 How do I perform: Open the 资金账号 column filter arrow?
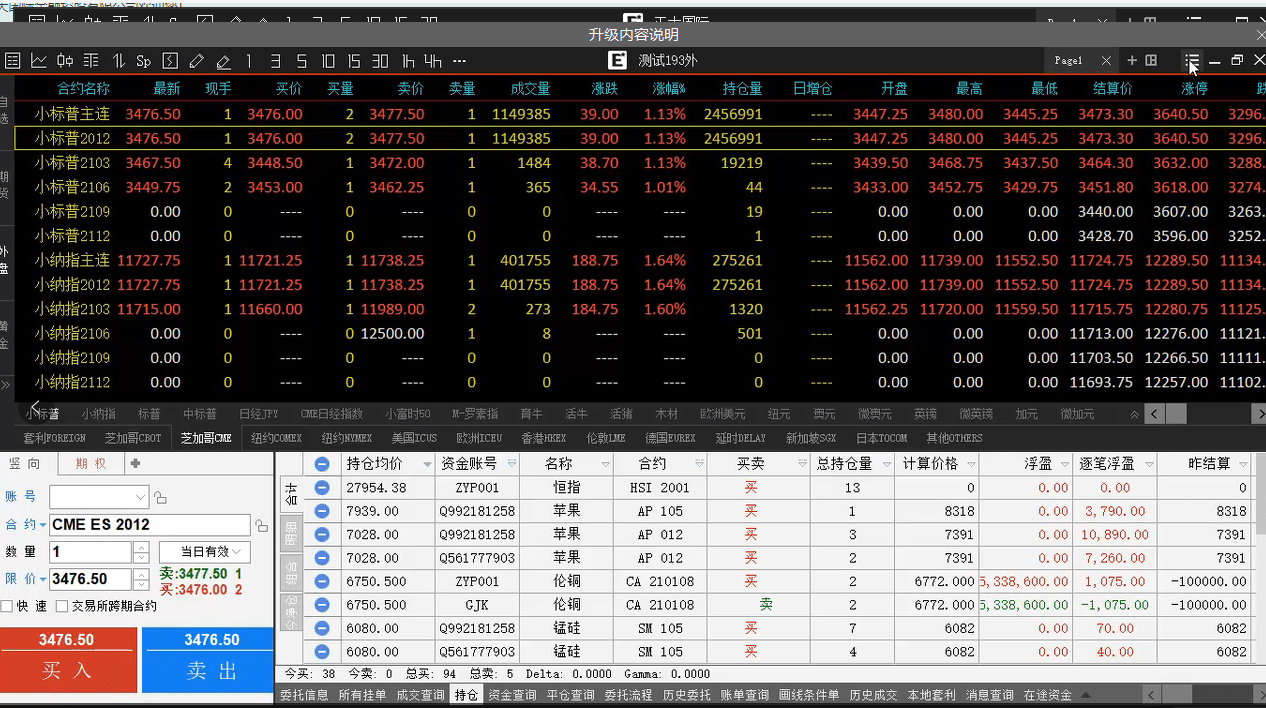[x=511, y=464]
